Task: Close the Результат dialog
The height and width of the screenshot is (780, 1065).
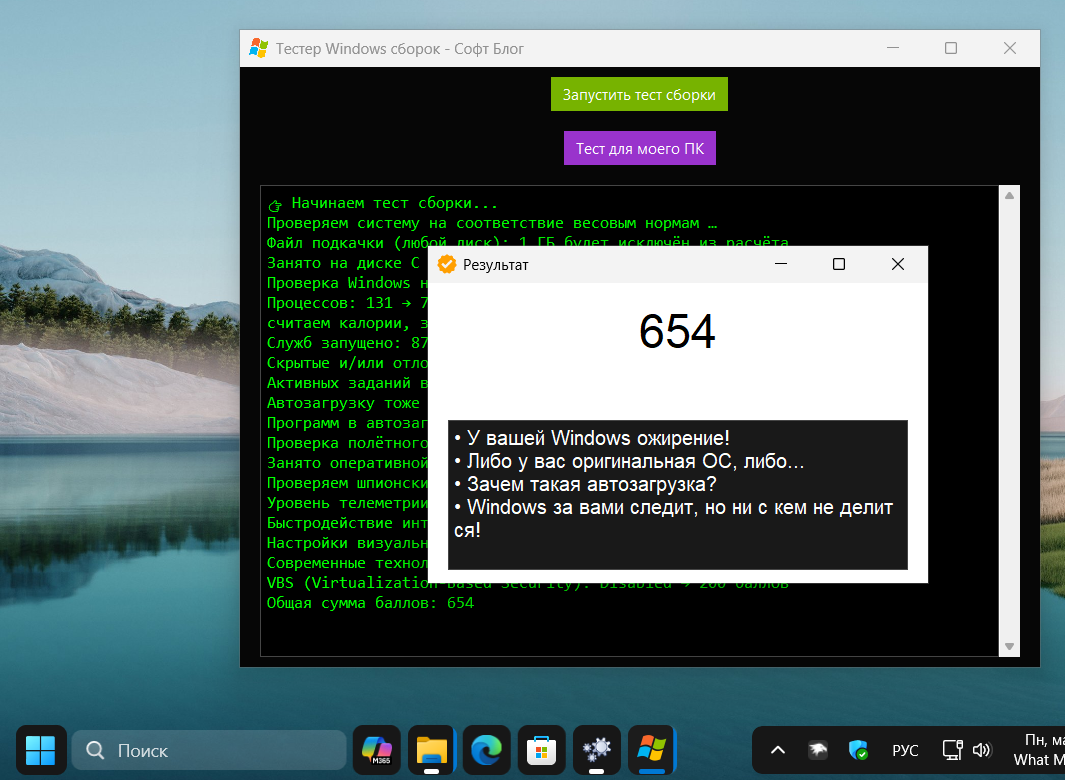Action: pos(898,264)
